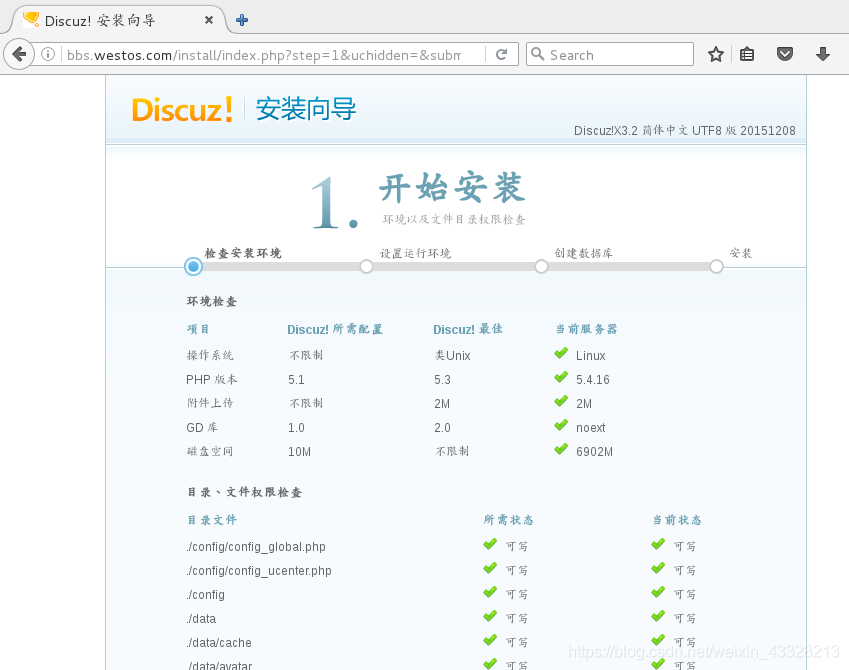The width and height of the screenshot is (849, 670).
Task: Click current-state check for ./data row
Action: tap(658, 616)
